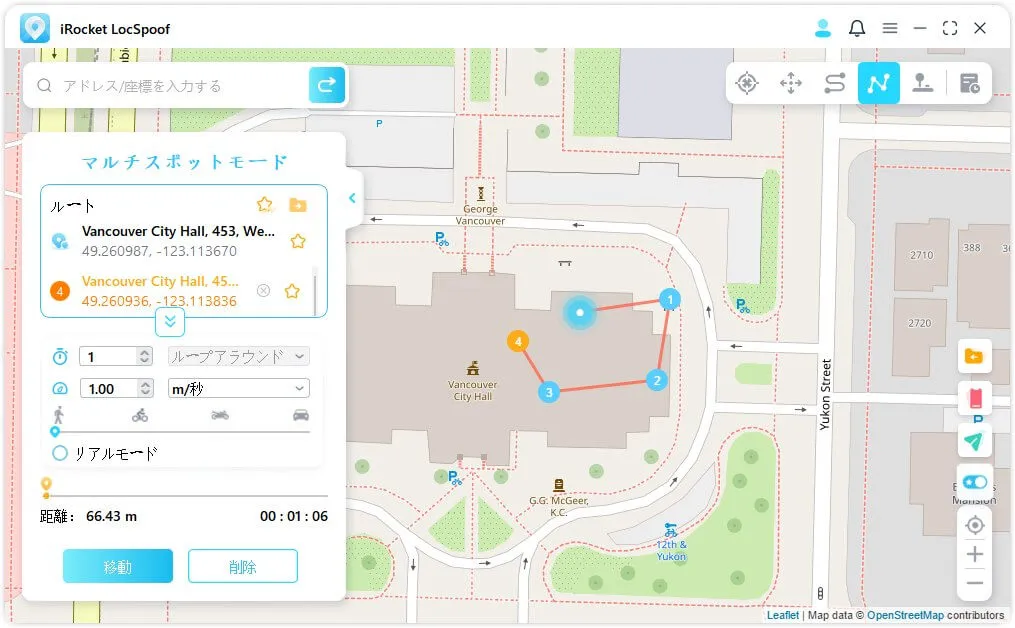Open the history records icon in toolbar
1015x628 pixels.
pyautogui.click(x=969, y=84)
